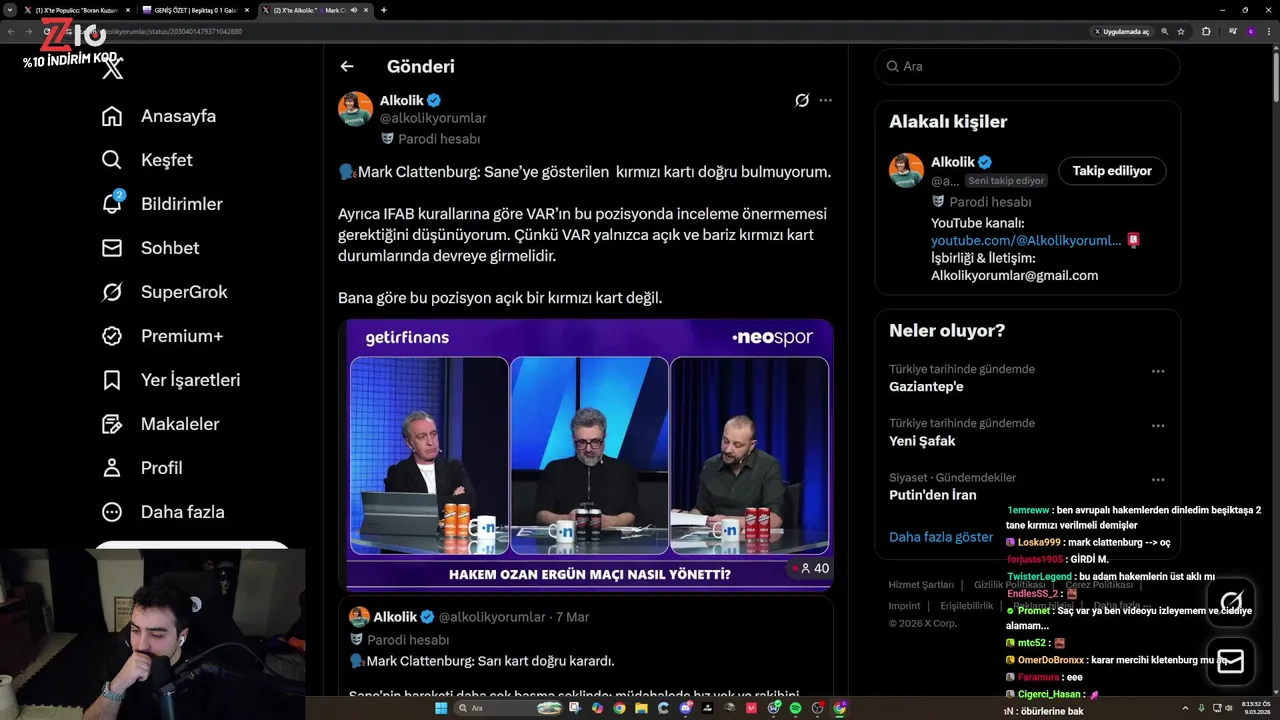Click Takip ediliyor button for Alkolik

1112,171
